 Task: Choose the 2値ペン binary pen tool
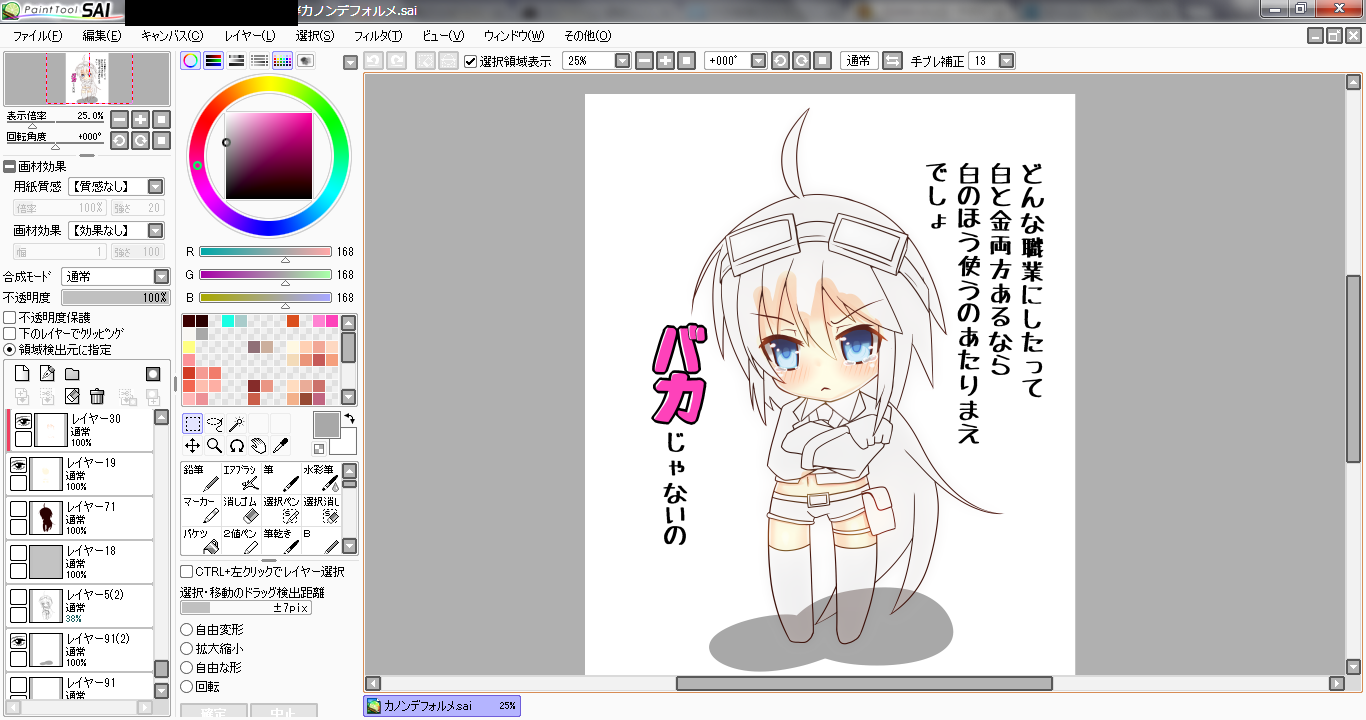(240, 542)
